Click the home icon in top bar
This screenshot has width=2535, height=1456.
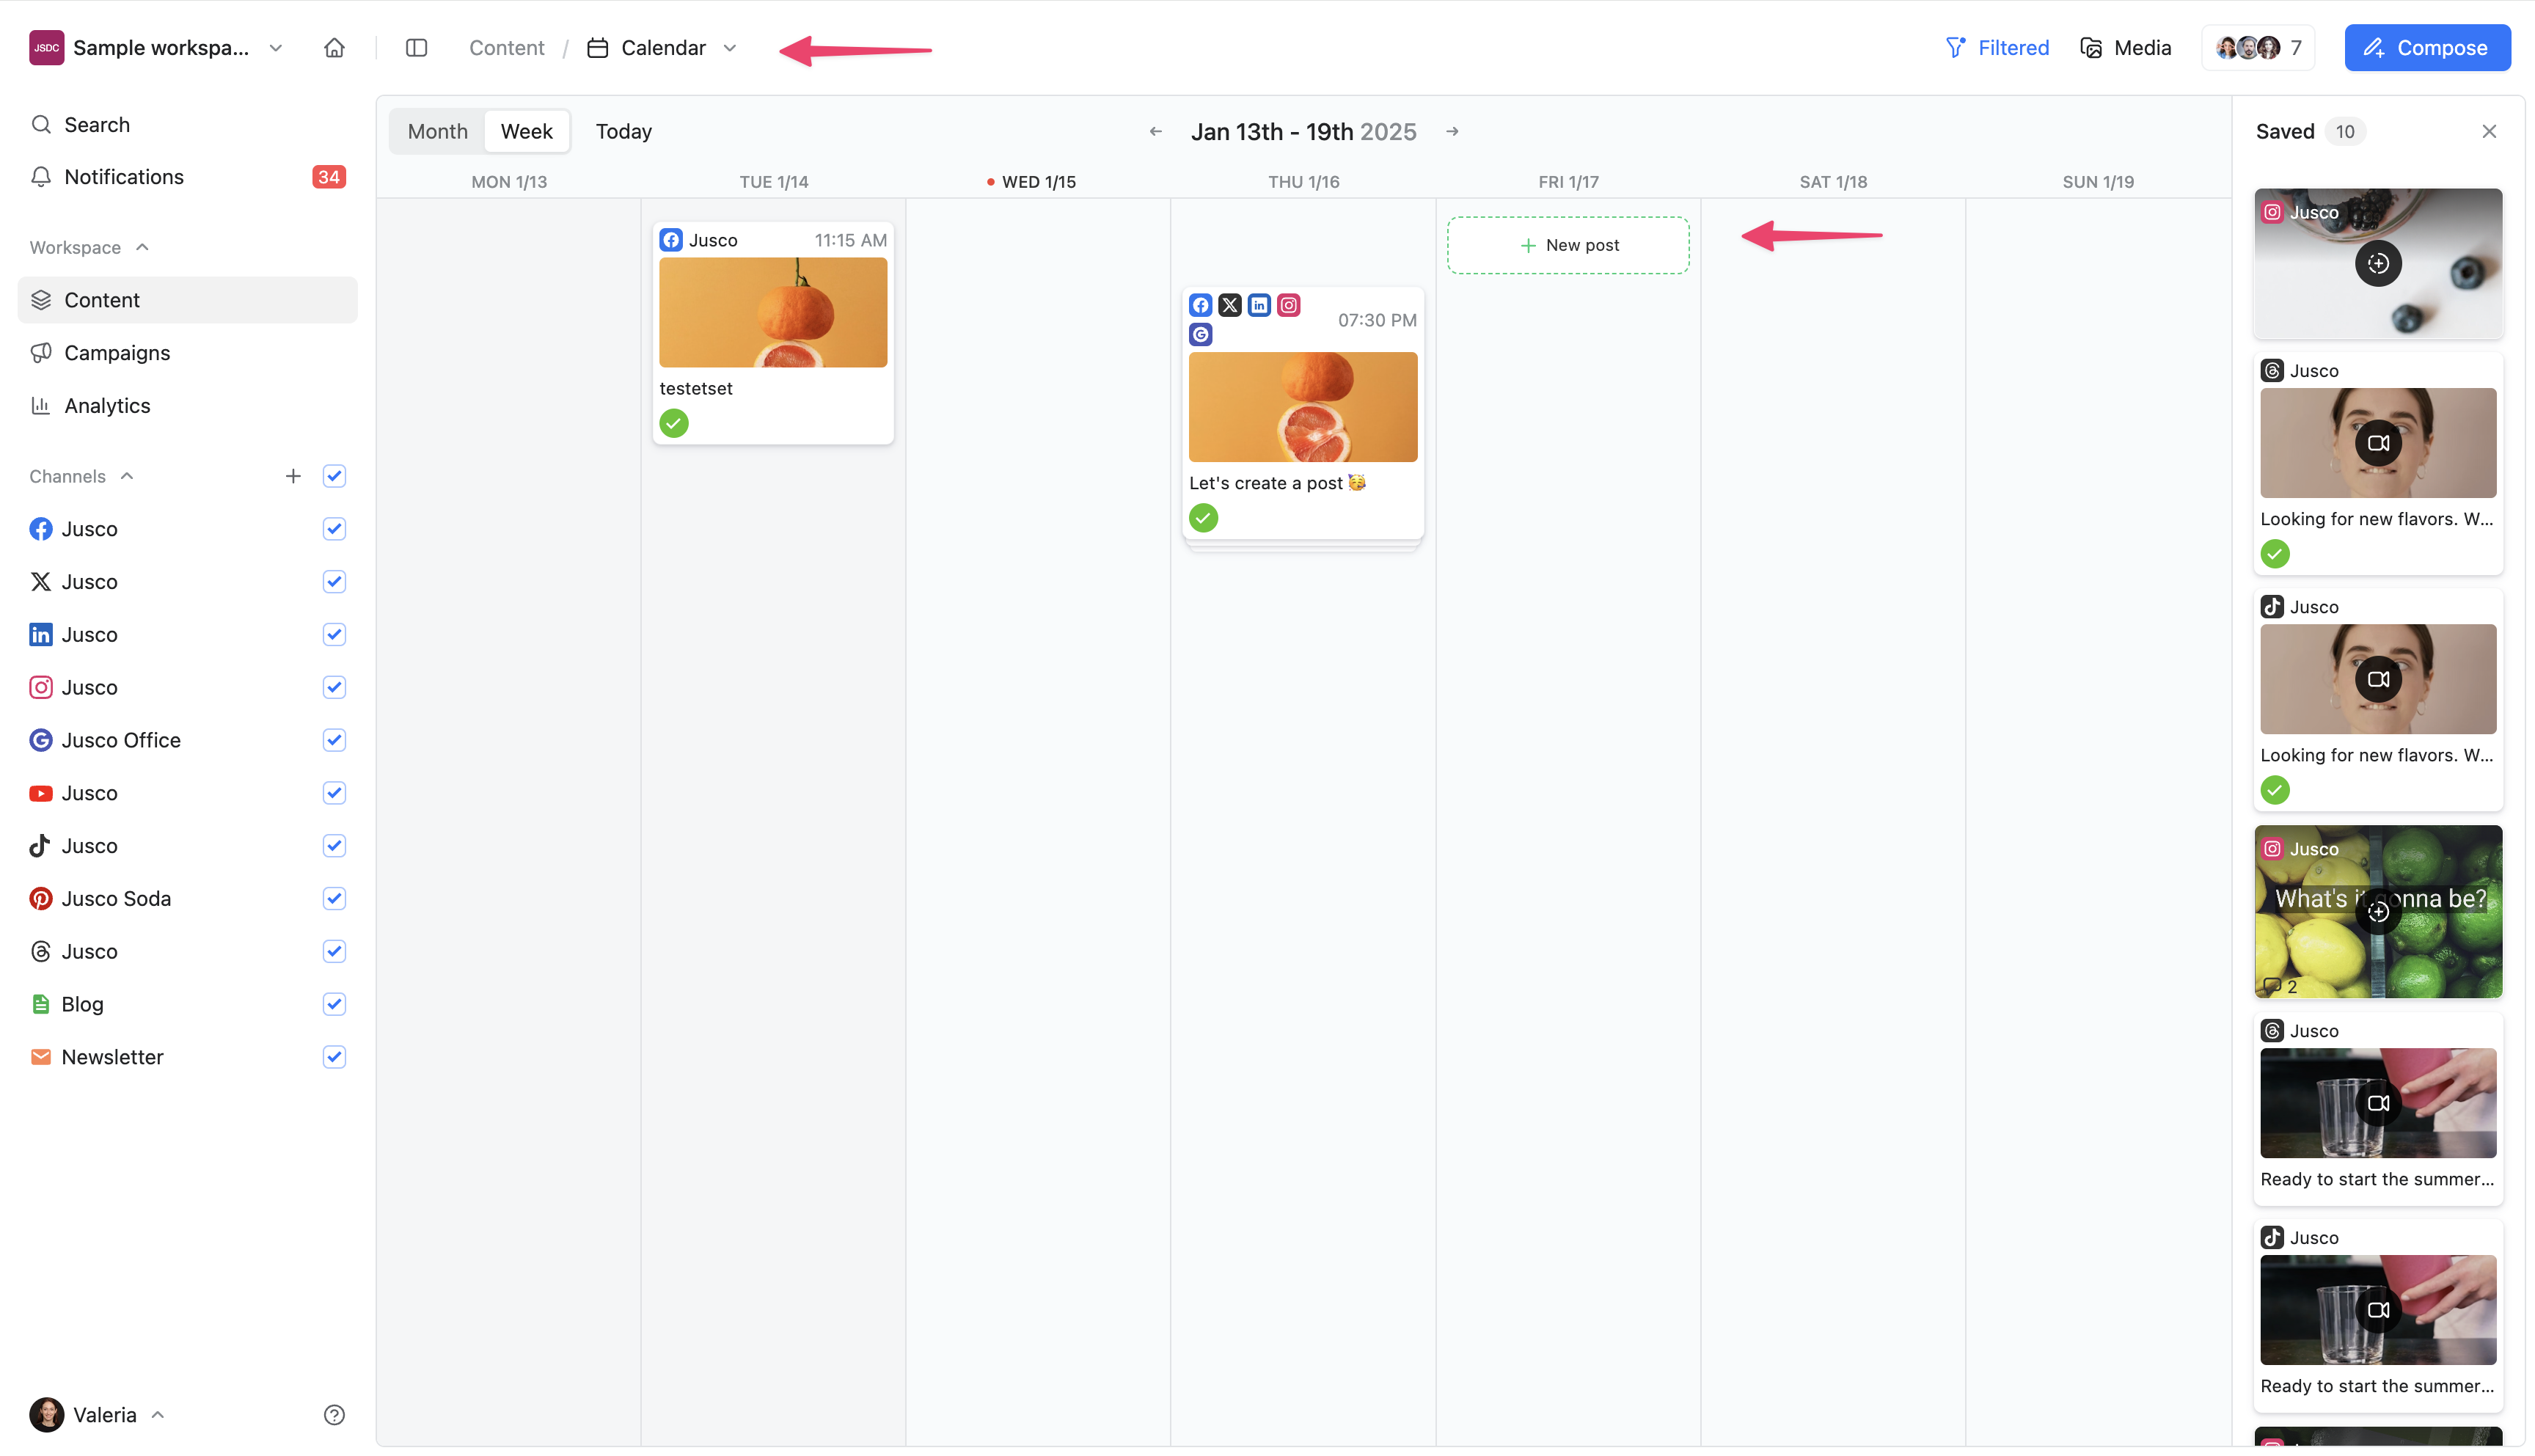[x=334, y=48]
